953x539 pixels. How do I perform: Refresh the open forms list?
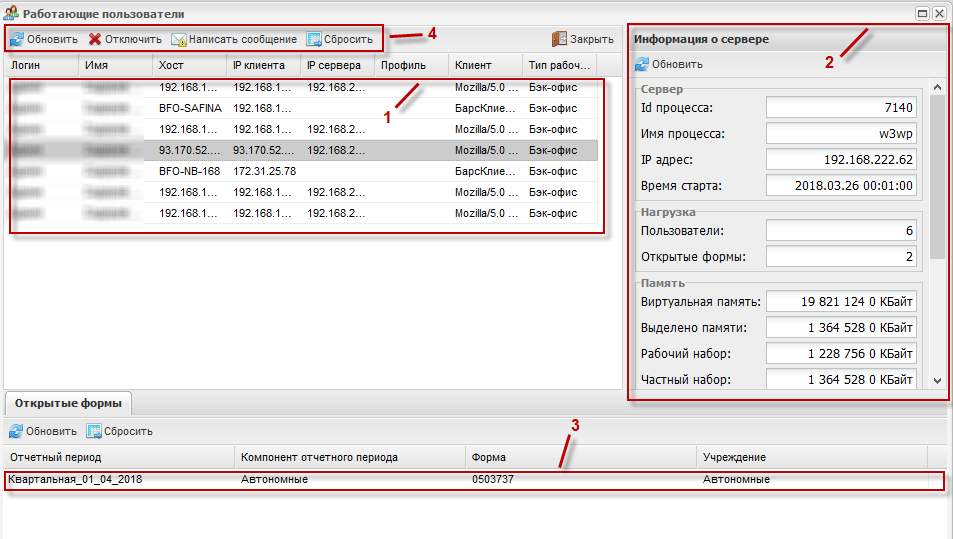pyautogui.click(x=17, y=431)
